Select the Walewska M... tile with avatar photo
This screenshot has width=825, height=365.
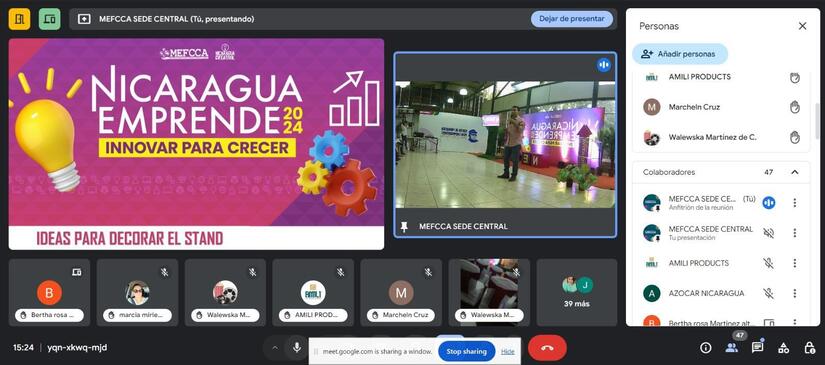225,292
